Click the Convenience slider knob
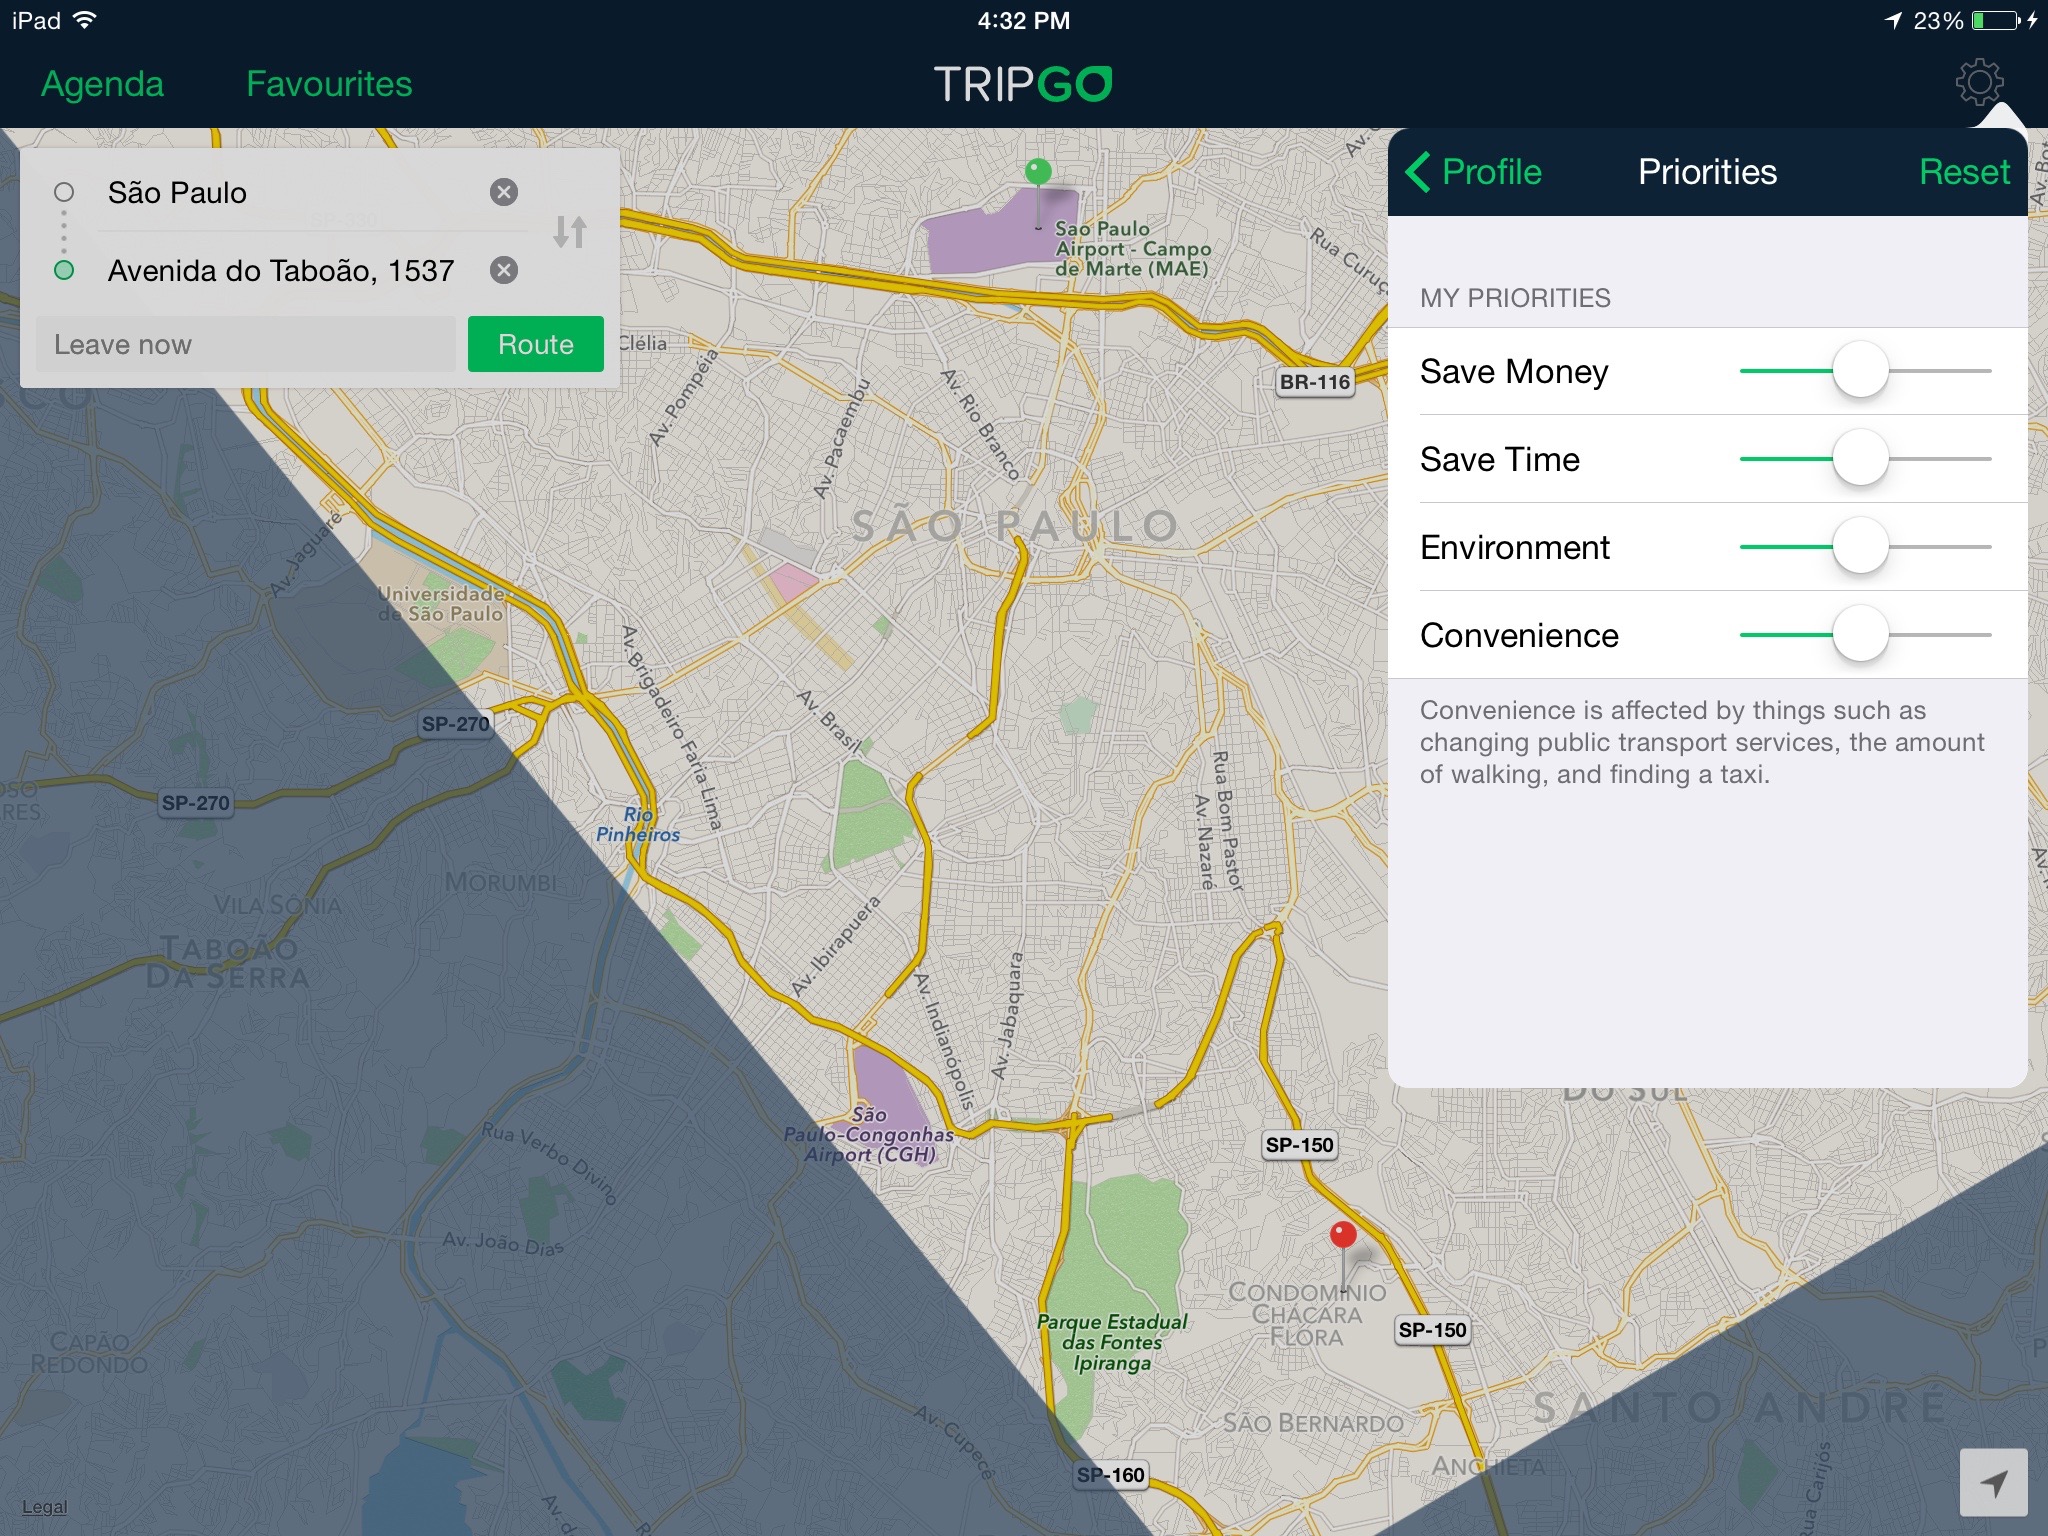The image size is (2048, 1536). (x=1860, y=634)
